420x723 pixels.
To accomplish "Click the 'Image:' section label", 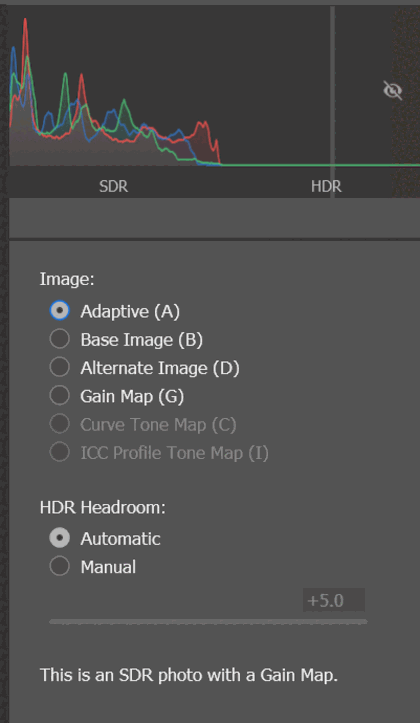I will (67, 279).
